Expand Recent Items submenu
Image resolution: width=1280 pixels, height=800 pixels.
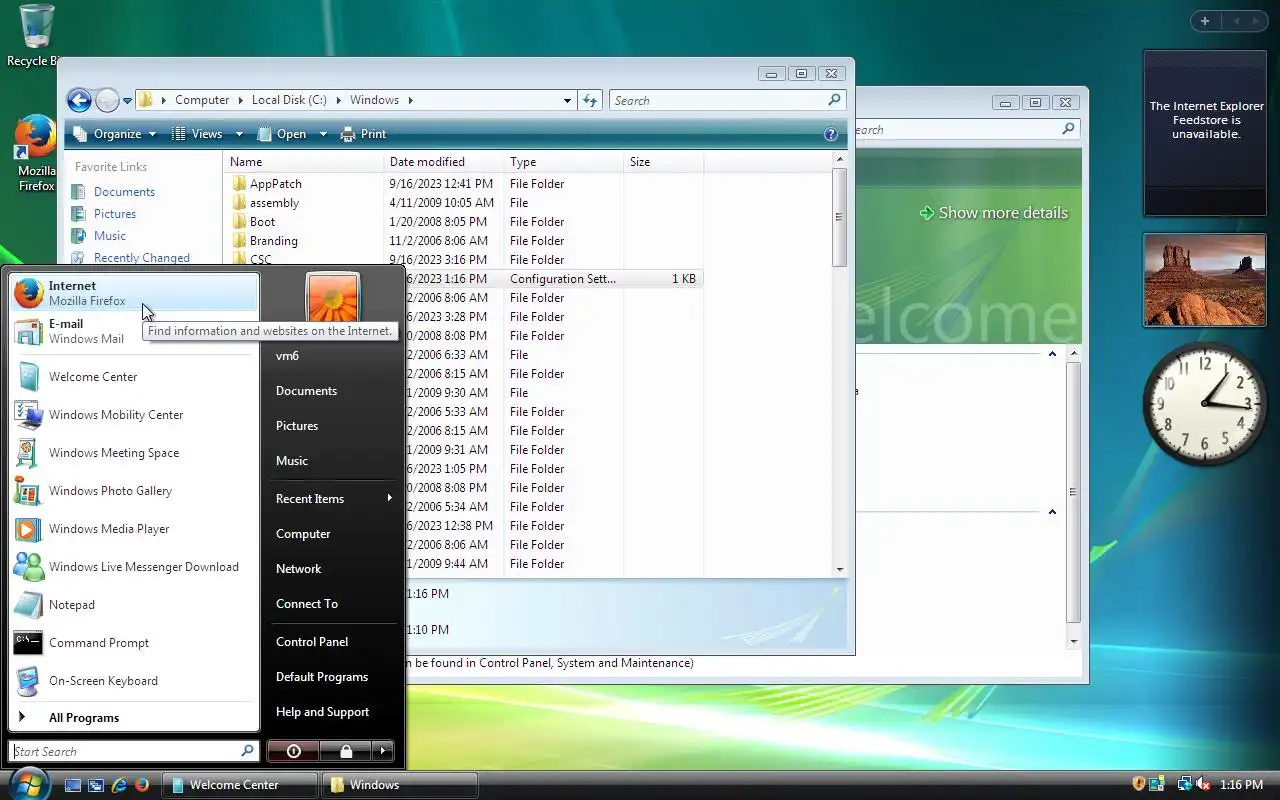[333, 499]
